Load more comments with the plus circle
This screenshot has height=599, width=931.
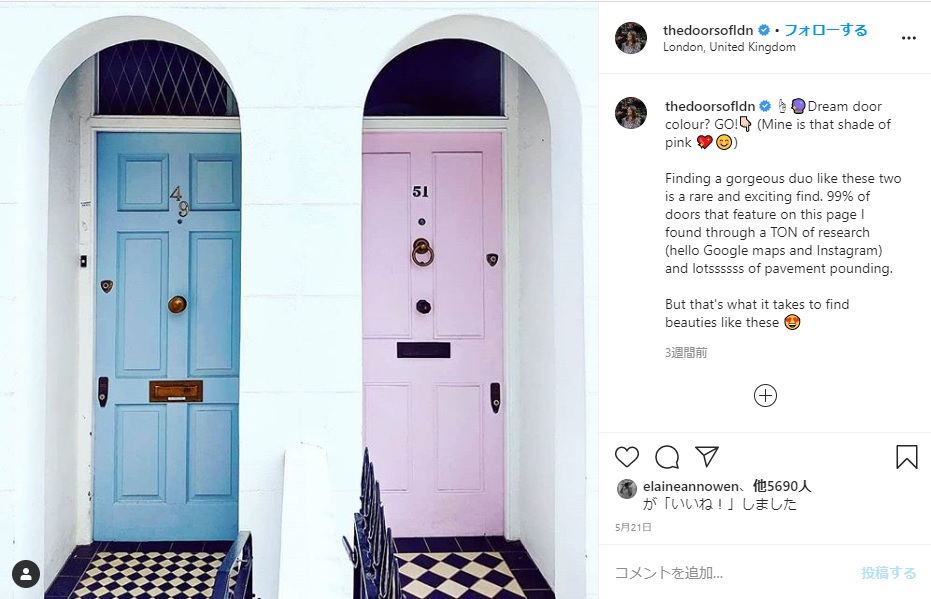[765, 395]
